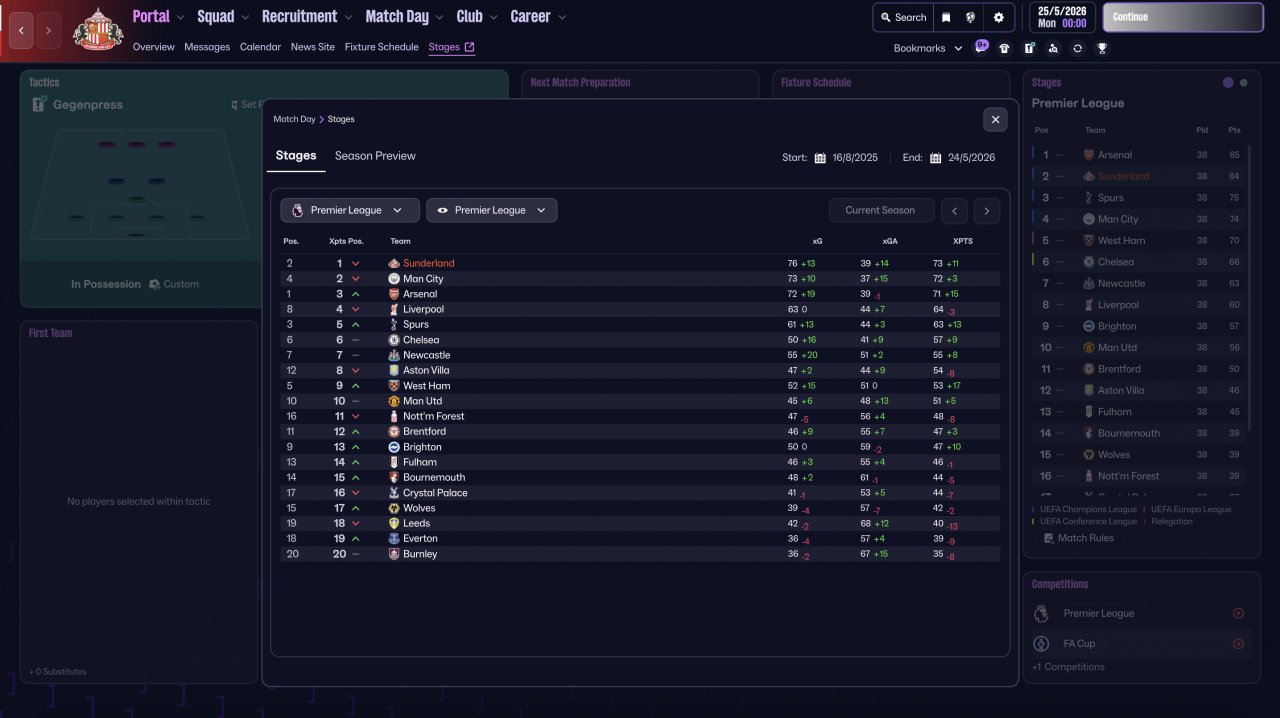The height and width of the screenshot is (718, 1280).
Task: Select second page dot in Stages widget
Action: [1244, 83]
